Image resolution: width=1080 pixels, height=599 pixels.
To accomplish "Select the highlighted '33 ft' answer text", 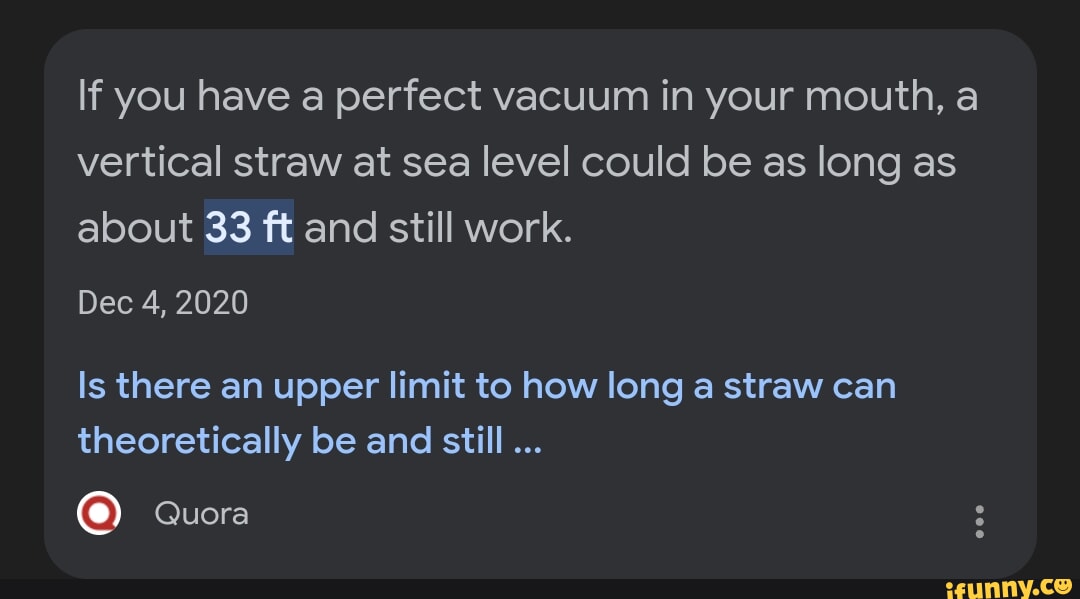I will pyautogui.click(x=248, y=227).
